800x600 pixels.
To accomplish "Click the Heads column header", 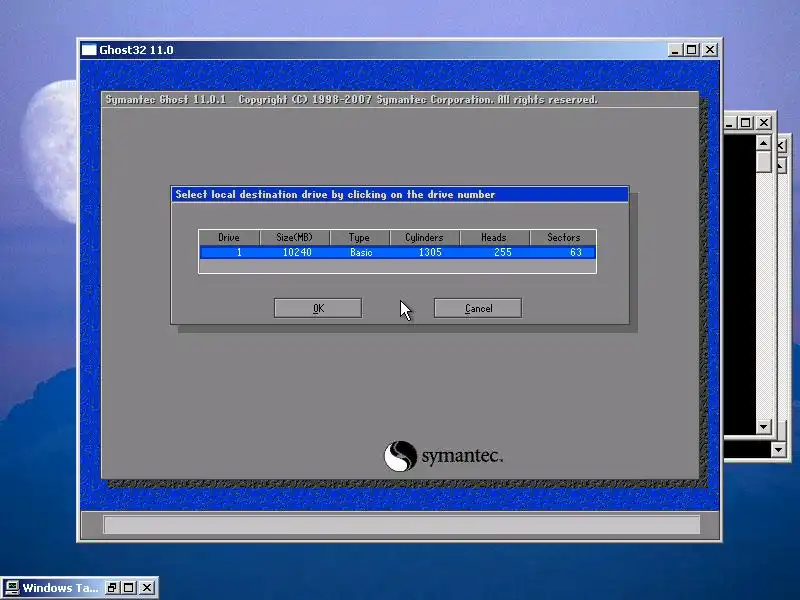I will pos(494,237).
